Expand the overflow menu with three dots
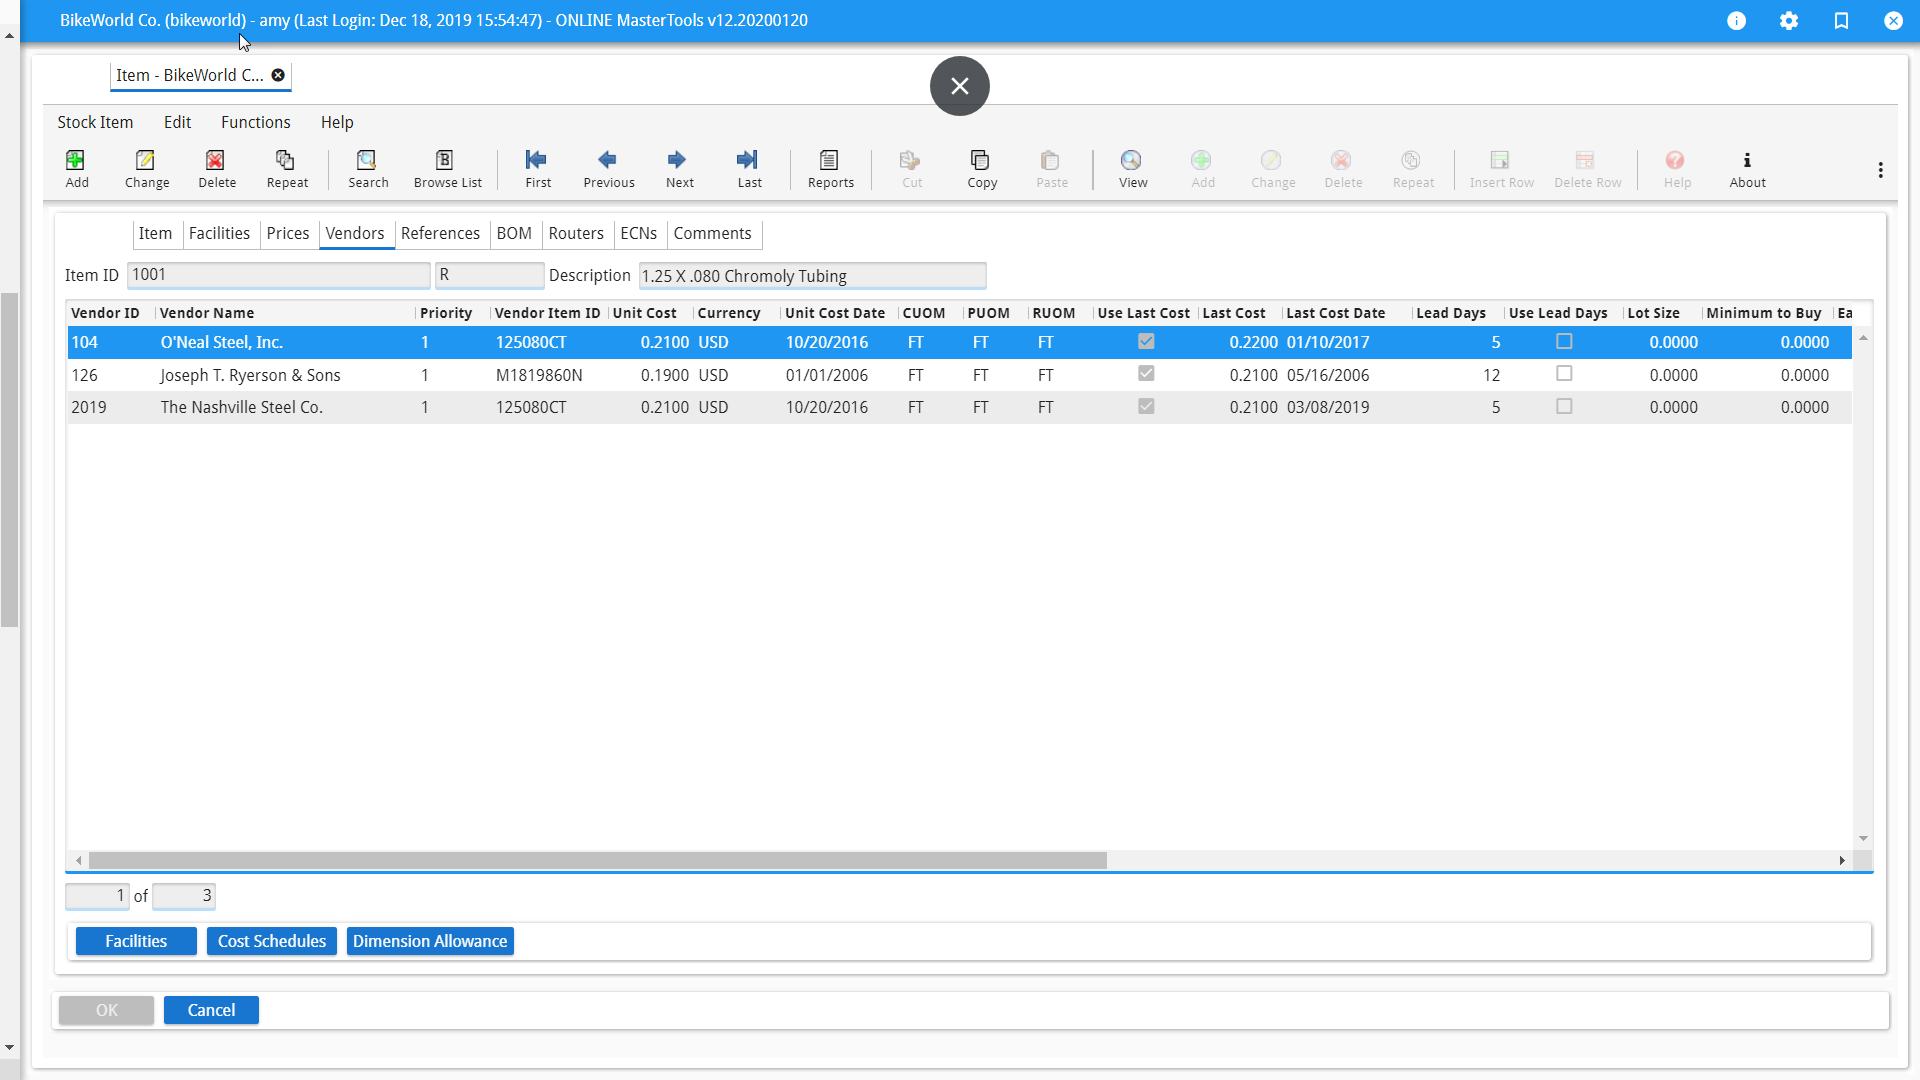Screen dimensions: 1920x1080 (x=1880, y=169)
